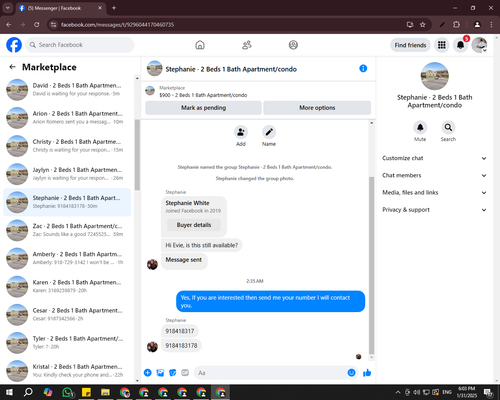
Task: Click the conversation list scrollbar
Action: [x=137, y=155]
